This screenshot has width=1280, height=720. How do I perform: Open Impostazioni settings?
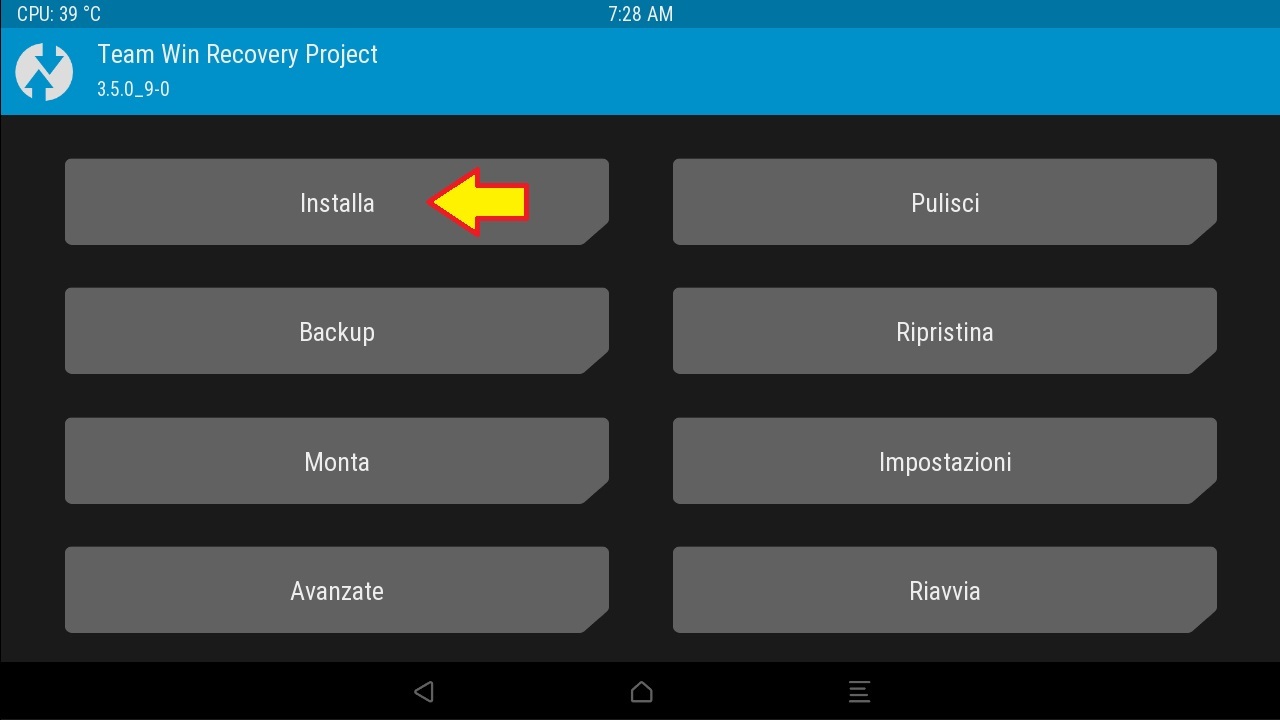tap(944, 462)
